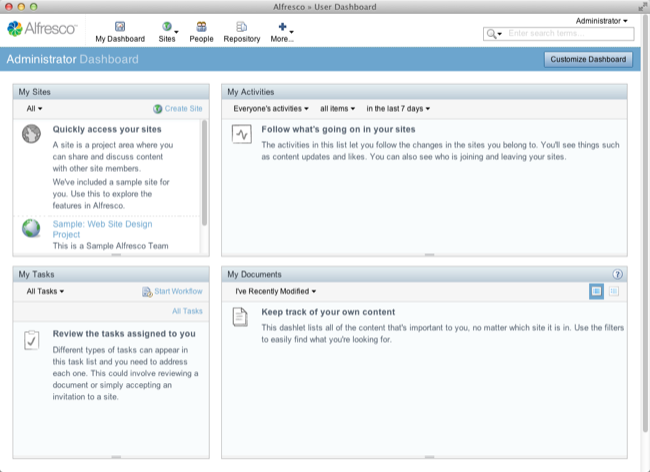The image size is (650, 472).
Task: Expand the My Sites 'All' filter
Action: 34,109
